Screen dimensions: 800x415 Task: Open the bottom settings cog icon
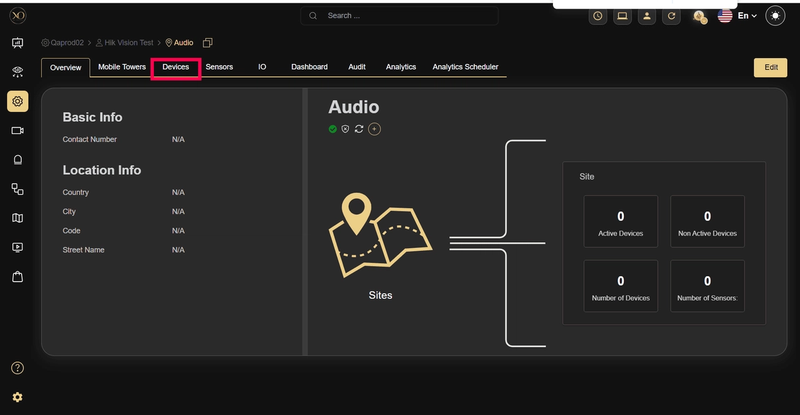[17, 397]
